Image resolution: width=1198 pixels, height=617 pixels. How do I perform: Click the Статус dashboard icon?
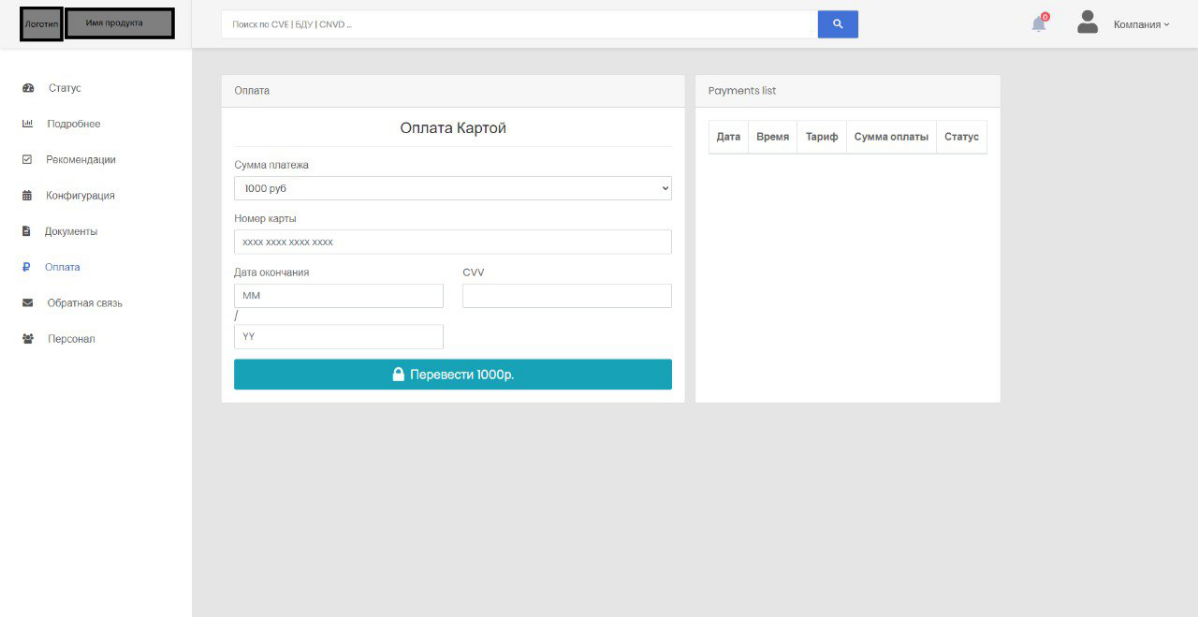28,88
